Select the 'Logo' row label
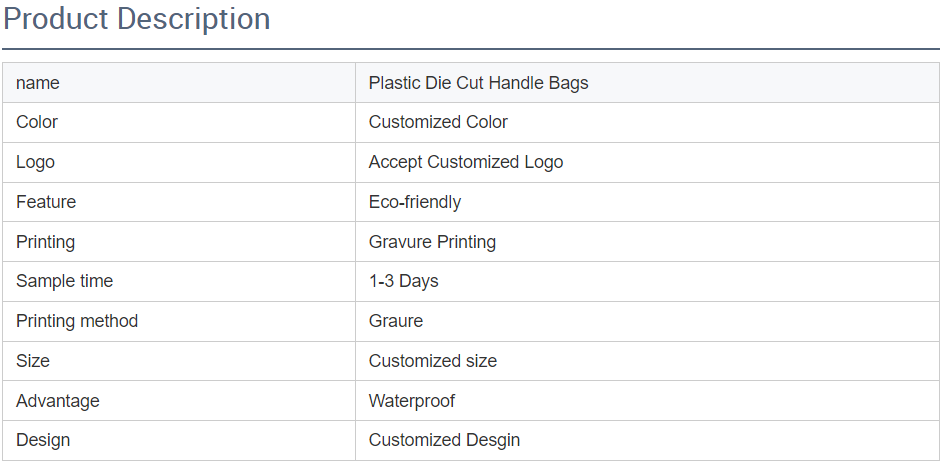Screen dimensions: 942x462 point(35,162)
